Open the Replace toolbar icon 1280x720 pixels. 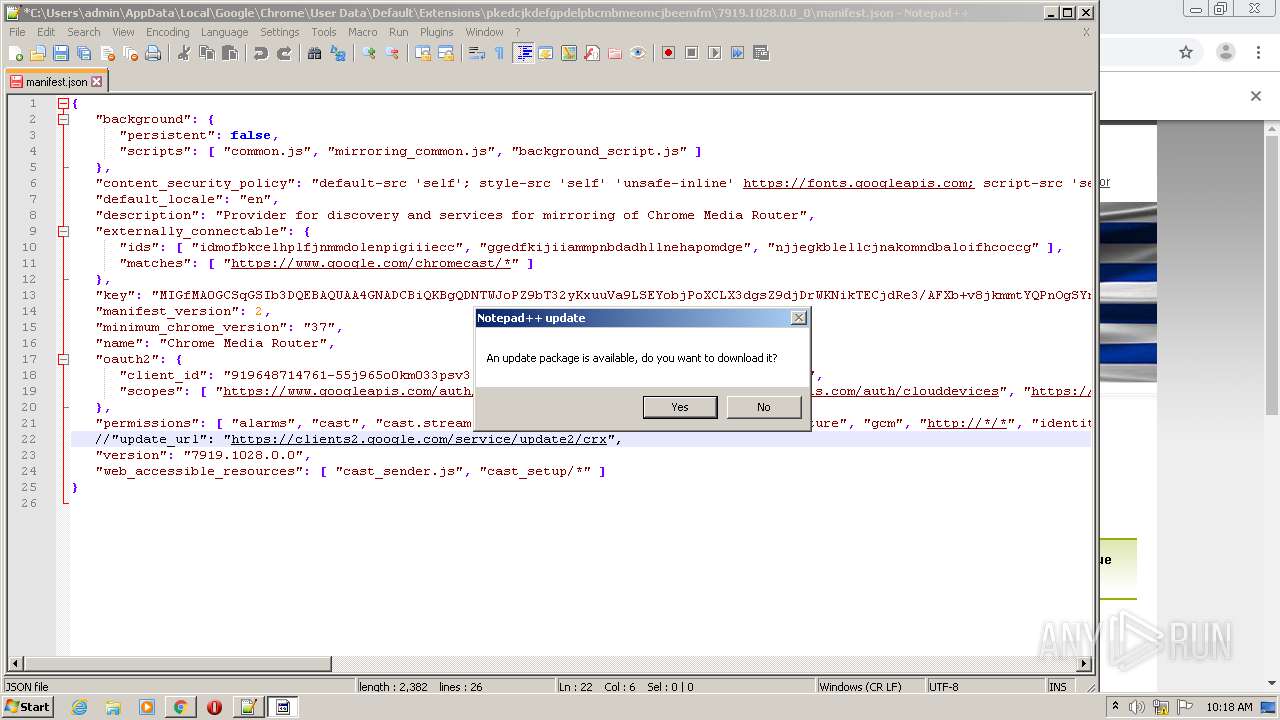point(338,53)
